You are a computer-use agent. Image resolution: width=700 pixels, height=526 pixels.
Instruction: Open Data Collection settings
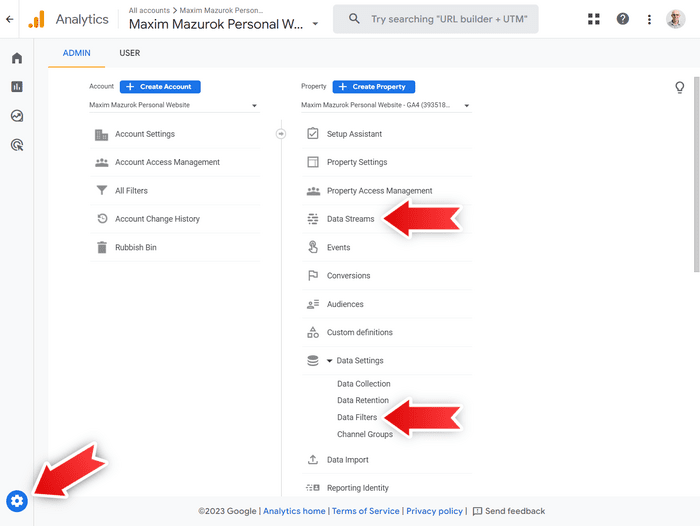[363, 384]
